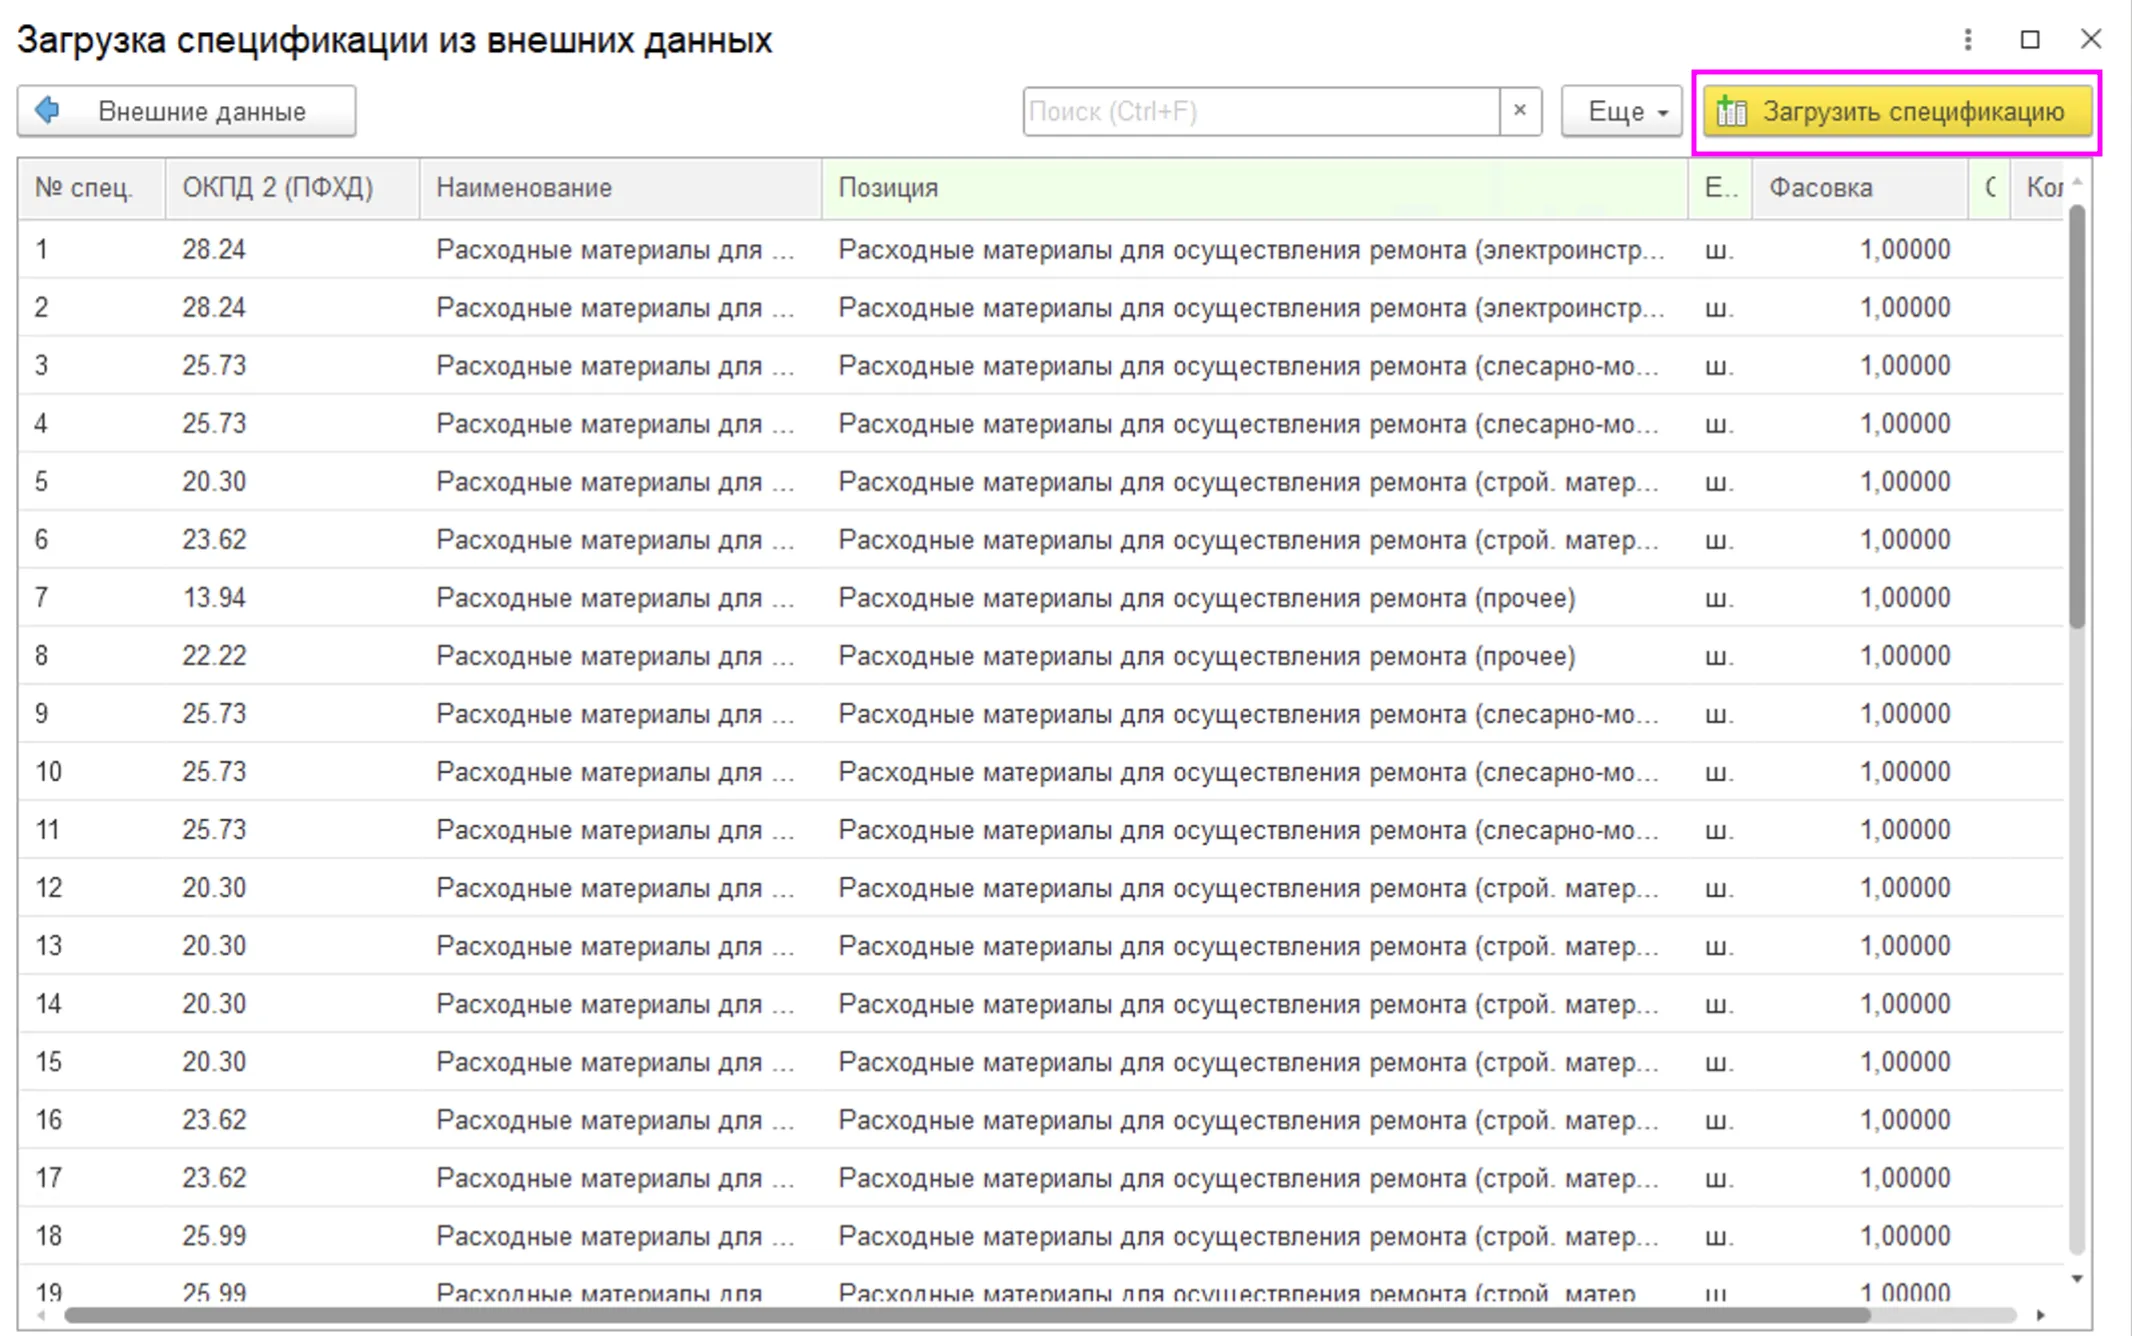Select specification row number 10

1040,772
